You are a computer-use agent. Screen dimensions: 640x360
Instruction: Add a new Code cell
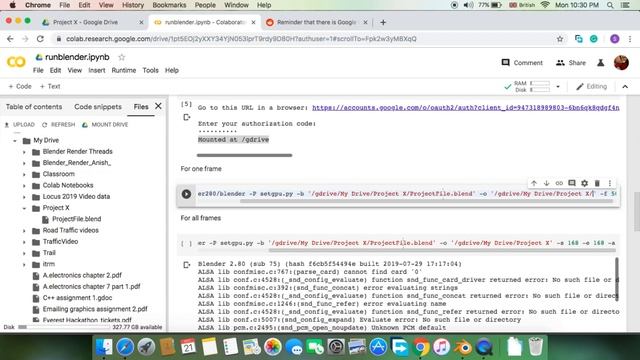tap(20, 87)
